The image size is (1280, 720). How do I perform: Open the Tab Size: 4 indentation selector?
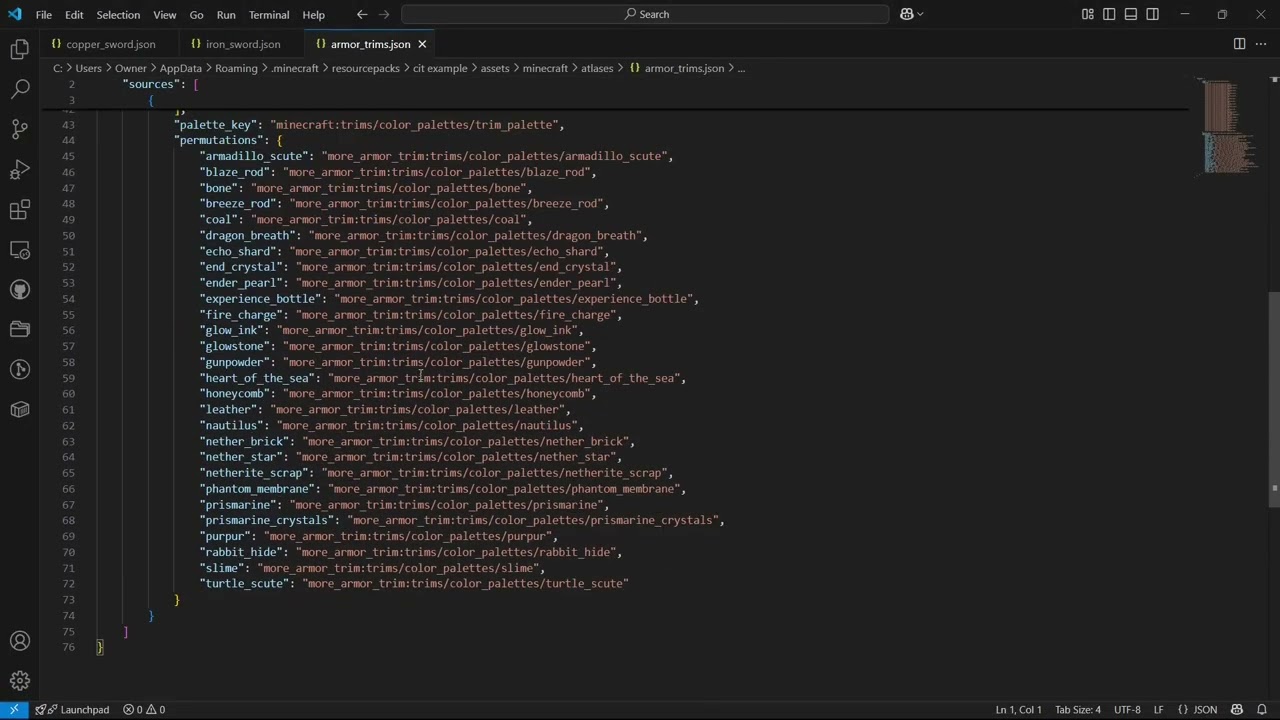click(x=1078, y=710)
